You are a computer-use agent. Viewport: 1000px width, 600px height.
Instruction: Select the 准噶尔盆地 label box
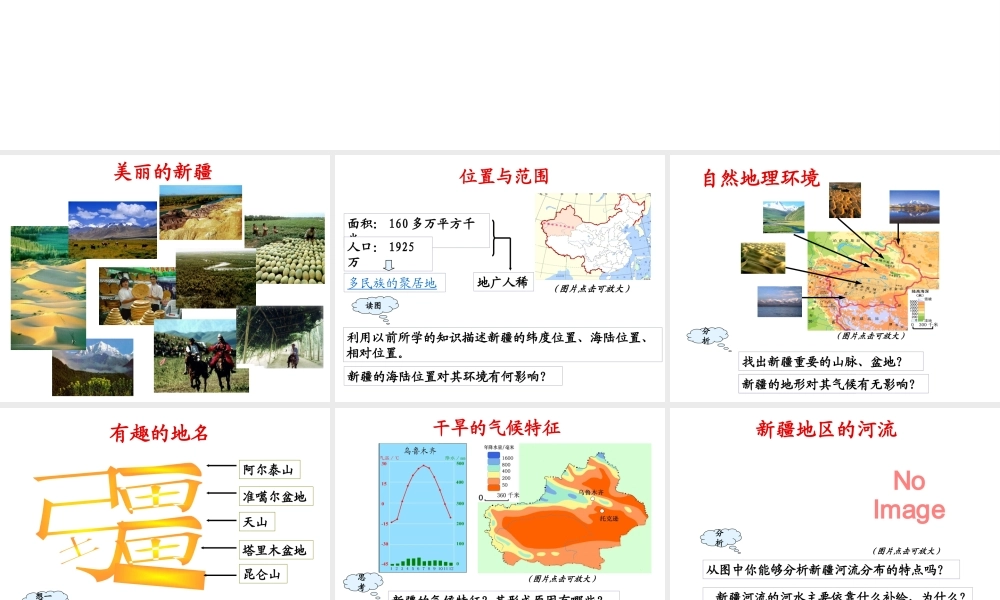point(276,496)
